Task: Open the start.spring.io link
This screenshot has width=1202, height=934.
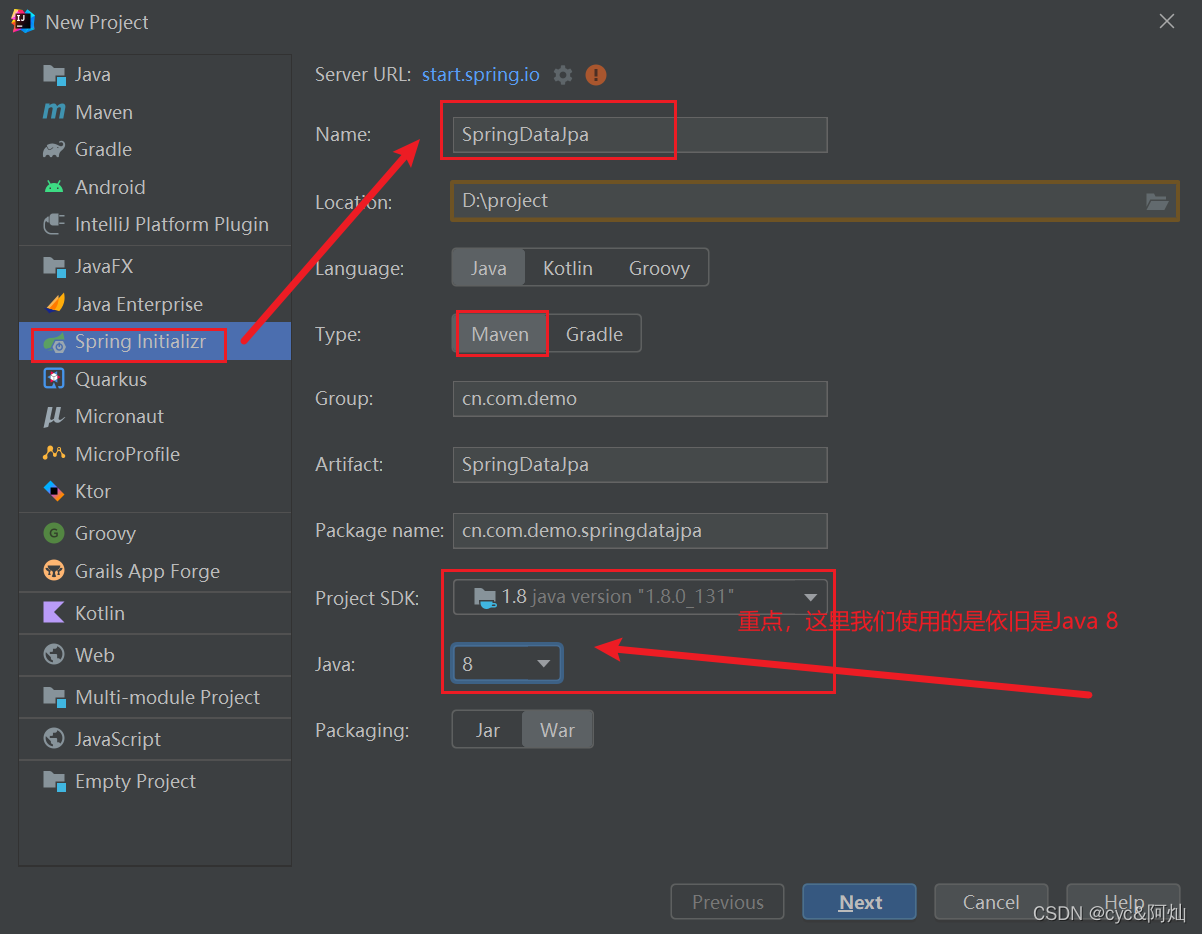Action: (481, 74)
